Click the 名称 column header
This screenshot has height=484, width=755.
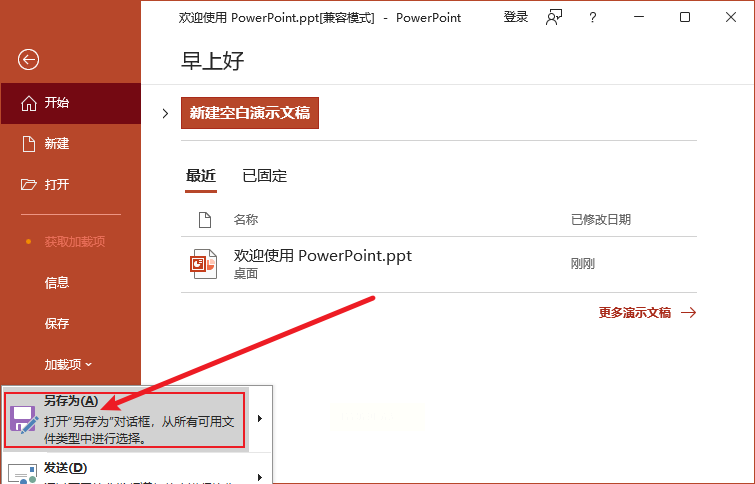coord(246,220)
